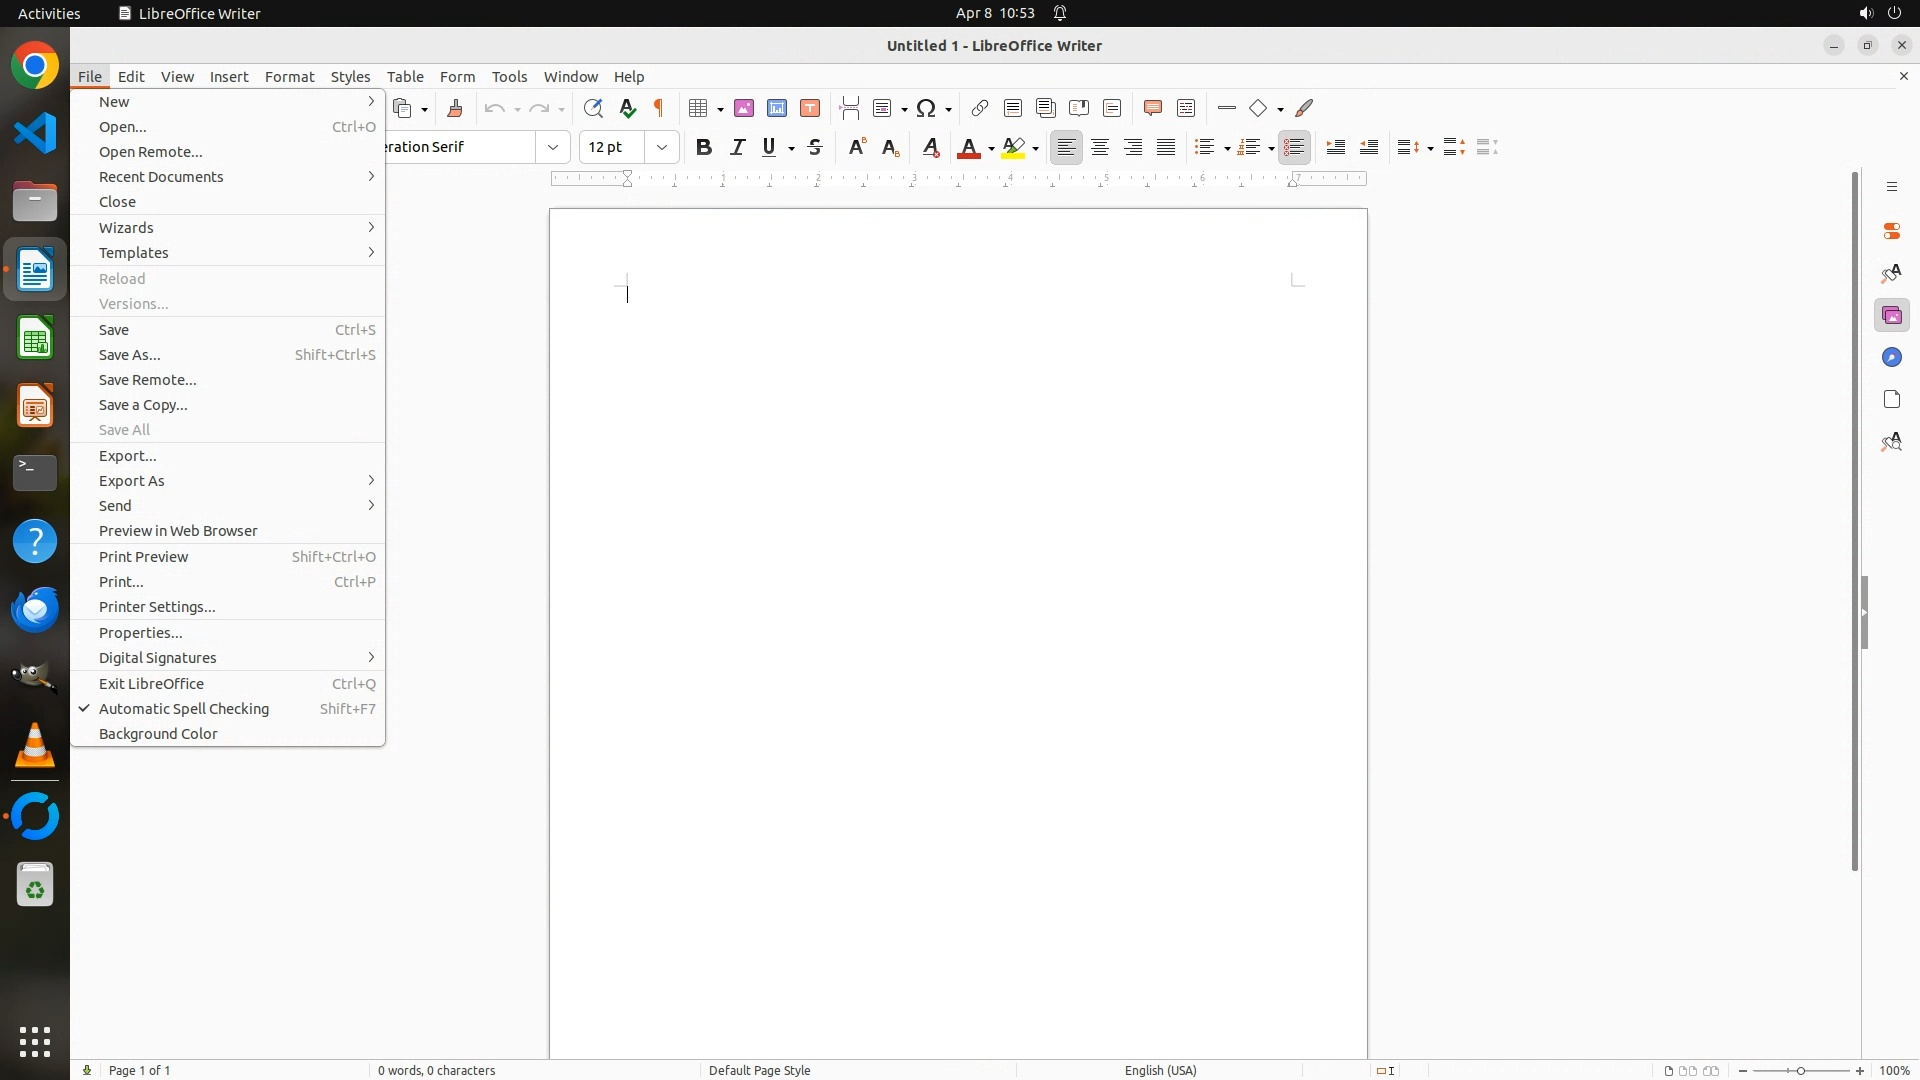Adjust the zoom slider in status bar
This screenshot has height=1080, width=1920.
pyautogui.click(x=1801, y=1070)
